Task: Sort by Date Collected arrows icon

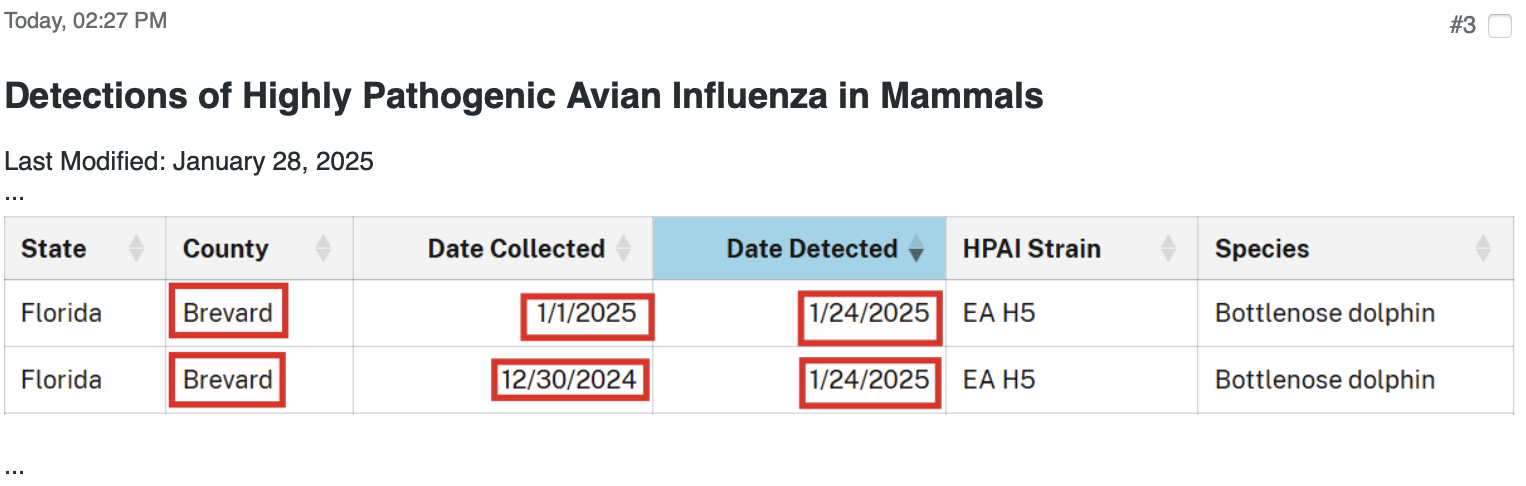Action: tap(623, 248)
